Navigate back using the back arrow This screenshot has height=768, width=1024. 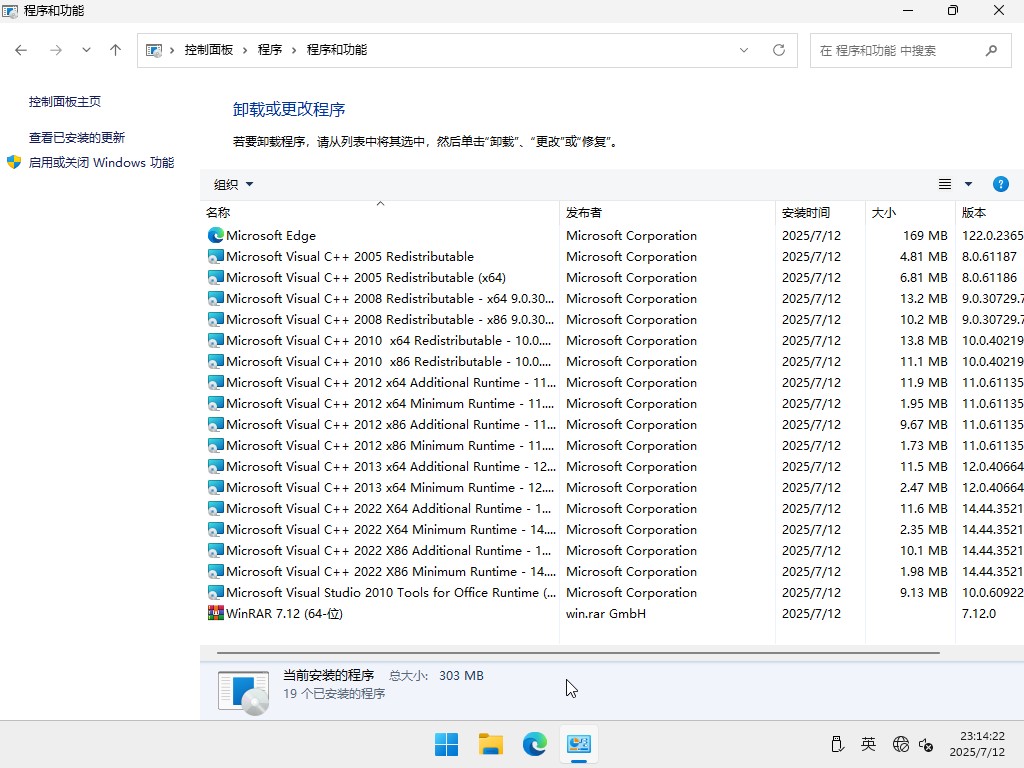coord(20,49)
